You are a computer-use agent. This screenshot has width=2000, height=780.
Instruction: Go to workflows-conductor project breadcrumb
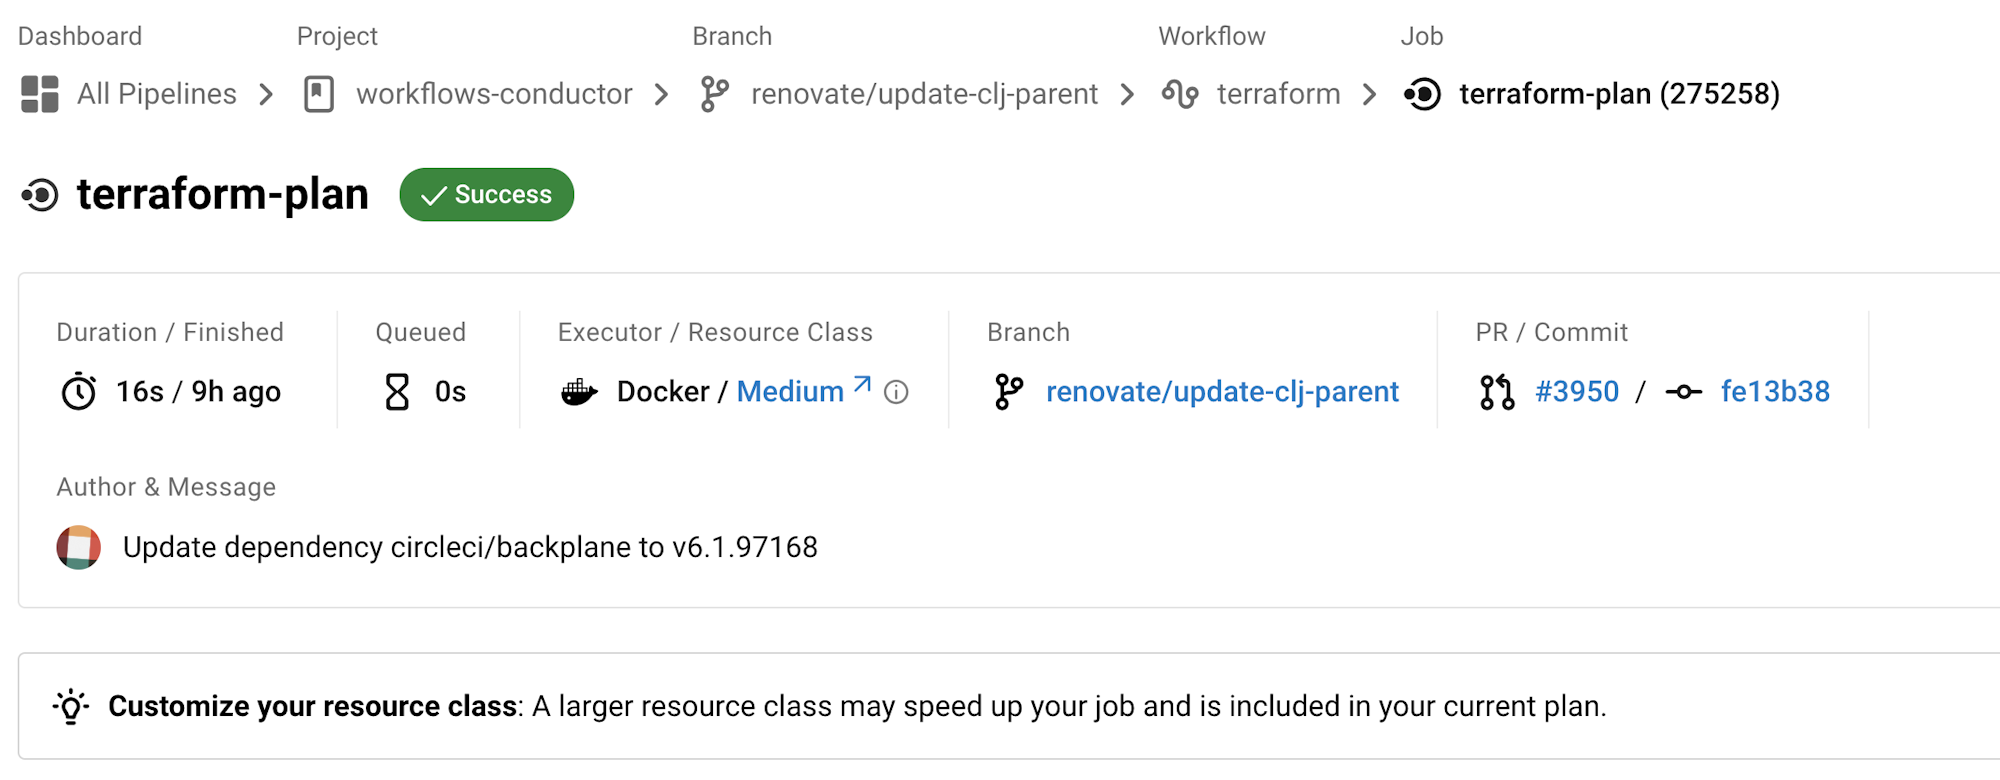coord(494,94)
